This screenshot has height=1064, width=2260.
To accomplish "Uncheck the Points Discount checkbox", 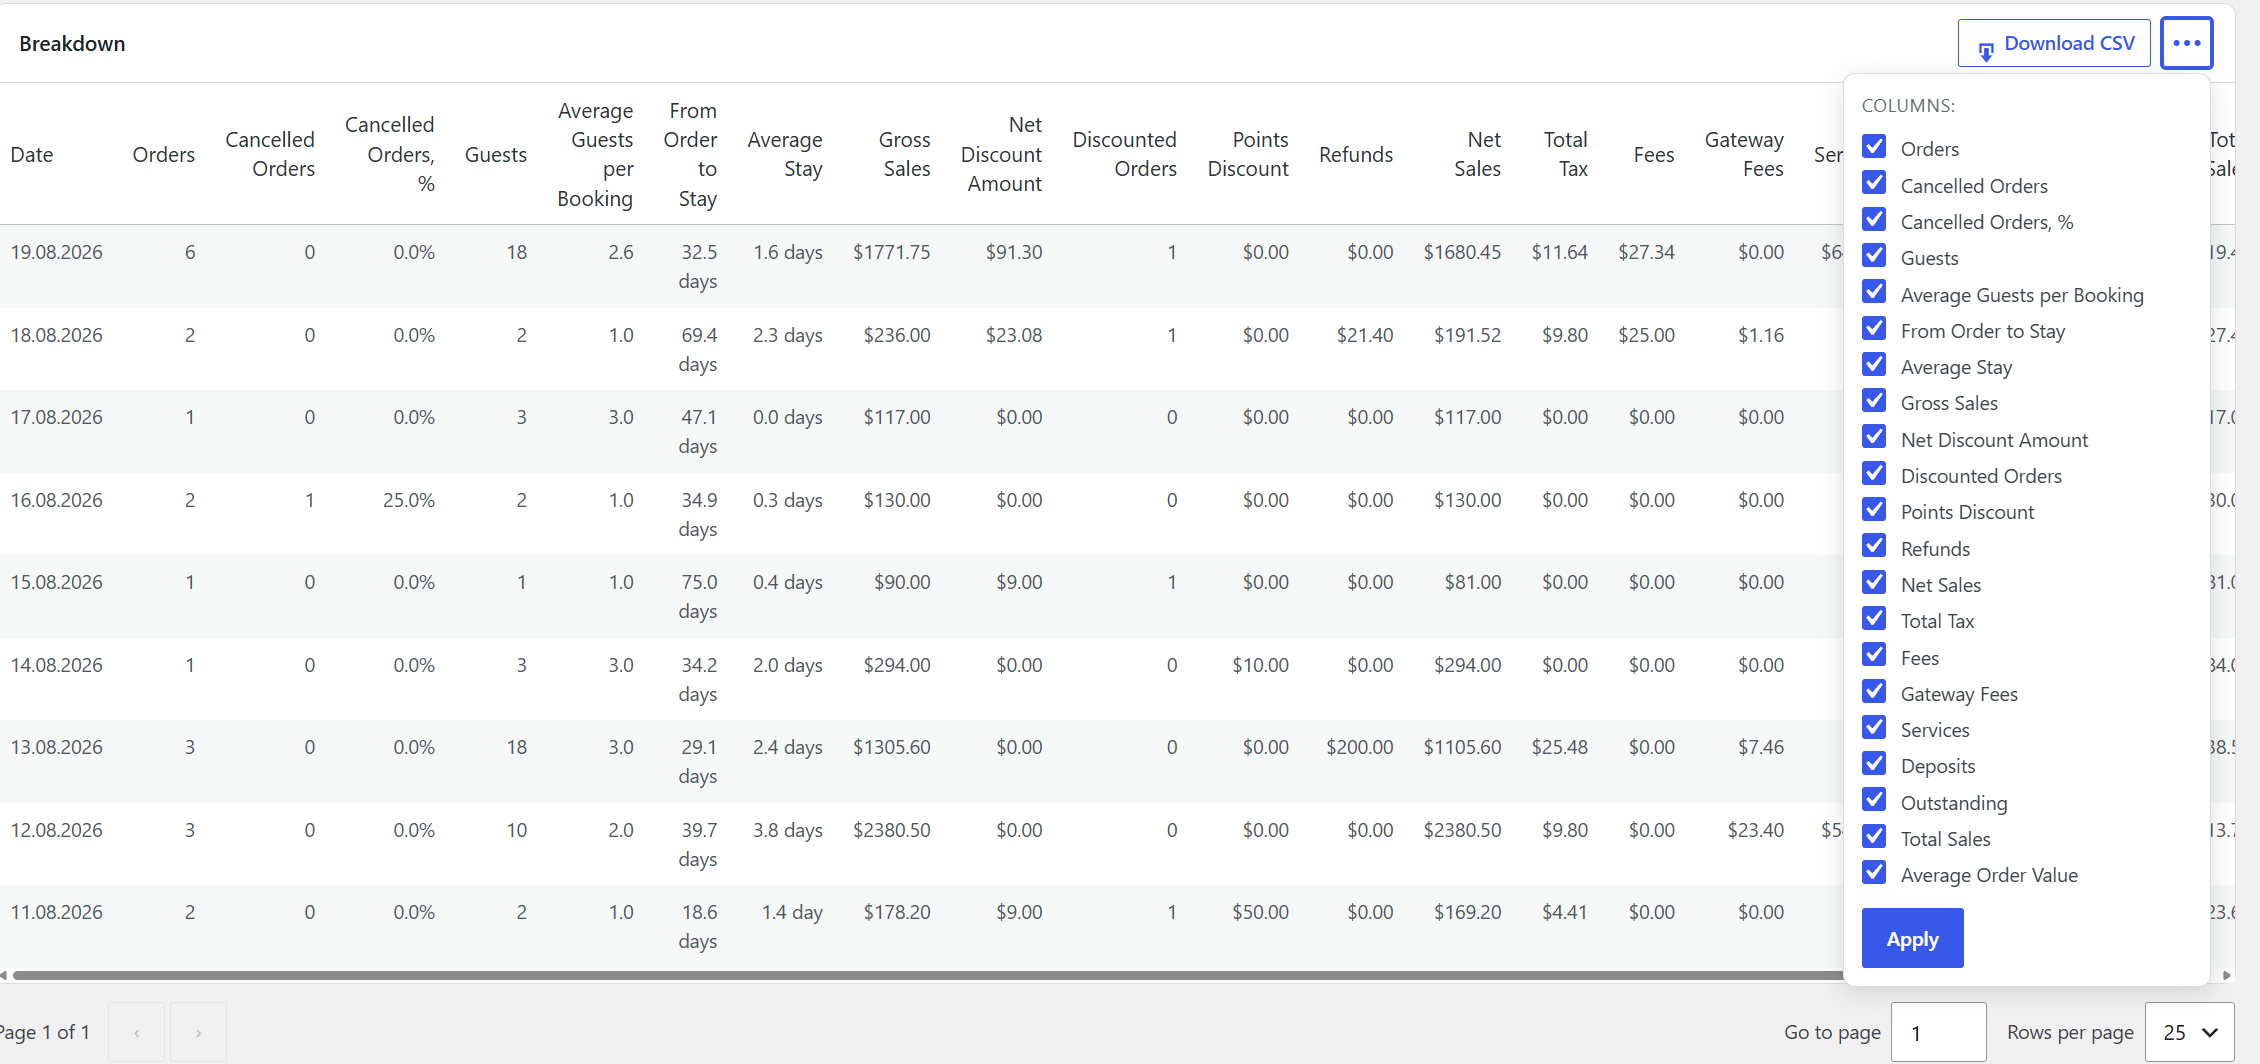I will point(1874,510).
